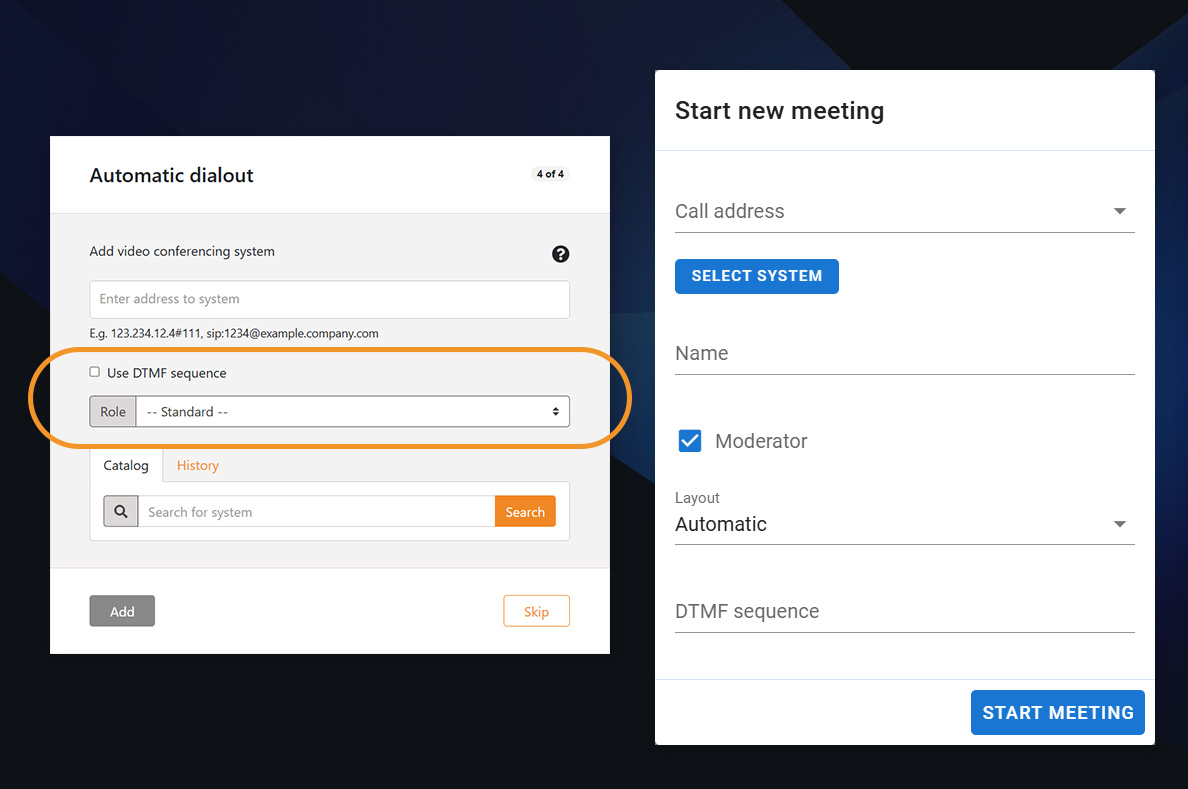Click the help question mark icon
This screenshot has height=789, width=1188.
pyautogui.click(x=560, y=254)
